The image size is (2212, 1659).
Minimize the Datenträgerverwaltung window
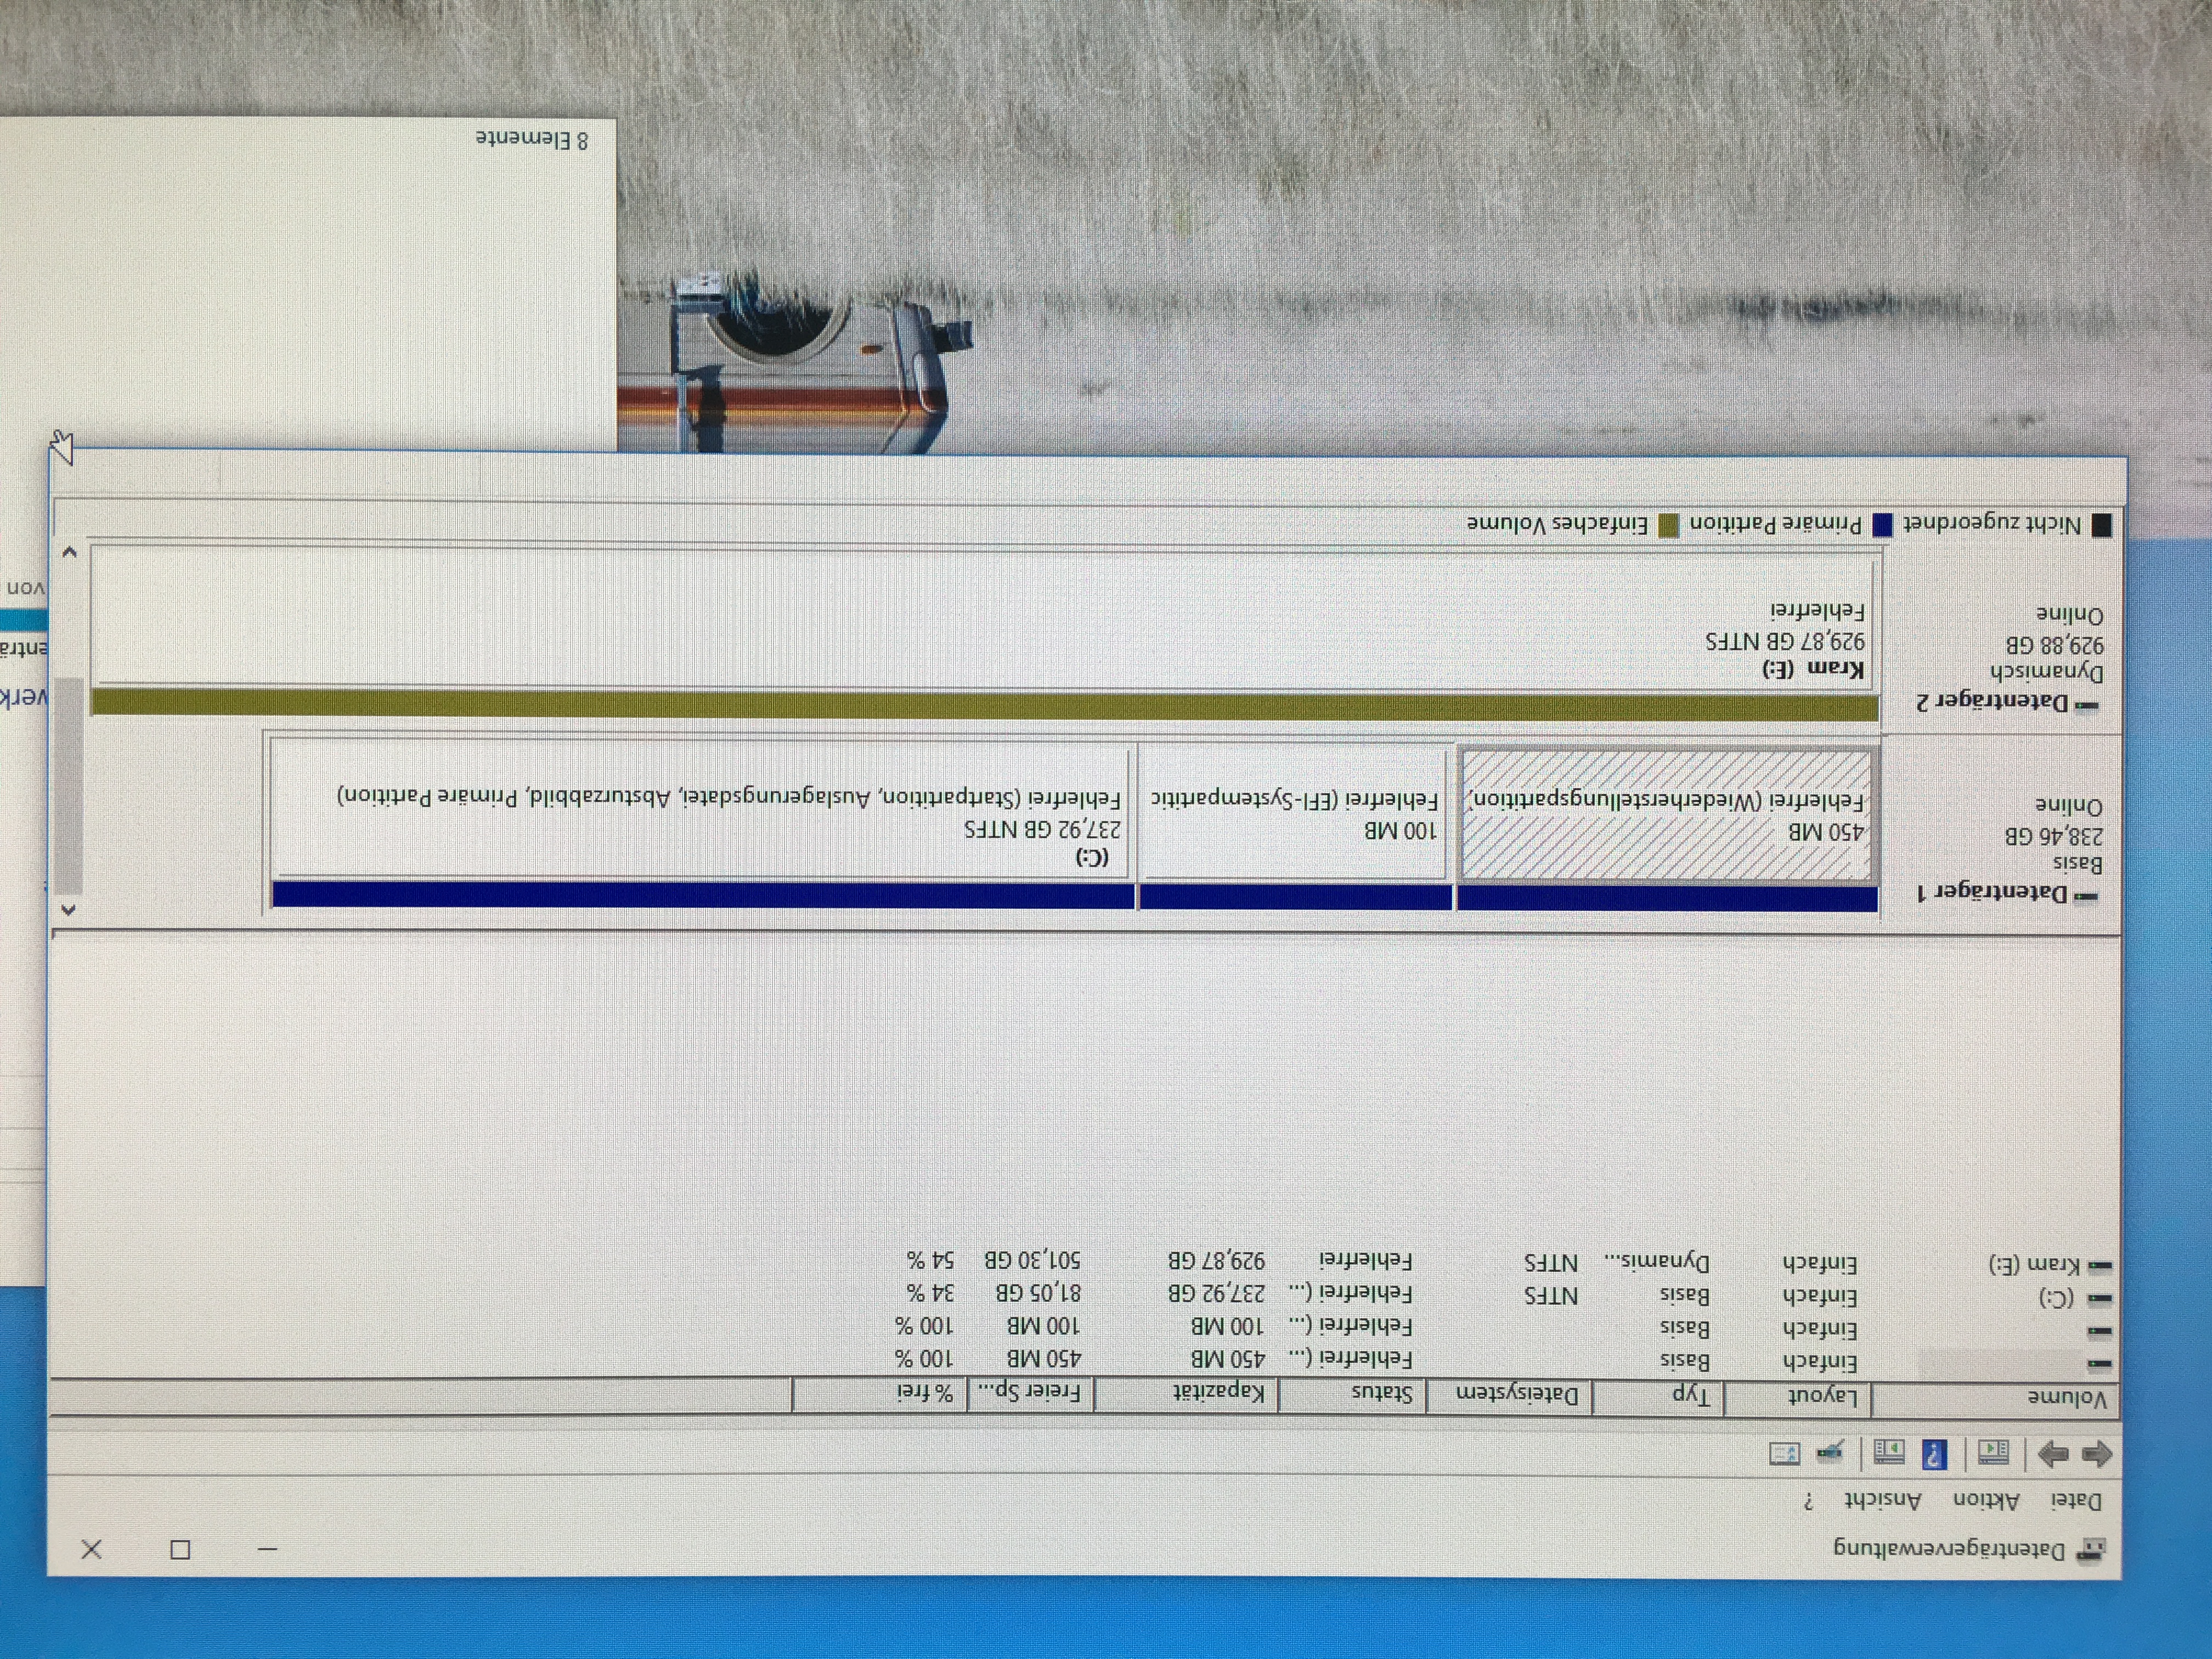coord(267,1549)
